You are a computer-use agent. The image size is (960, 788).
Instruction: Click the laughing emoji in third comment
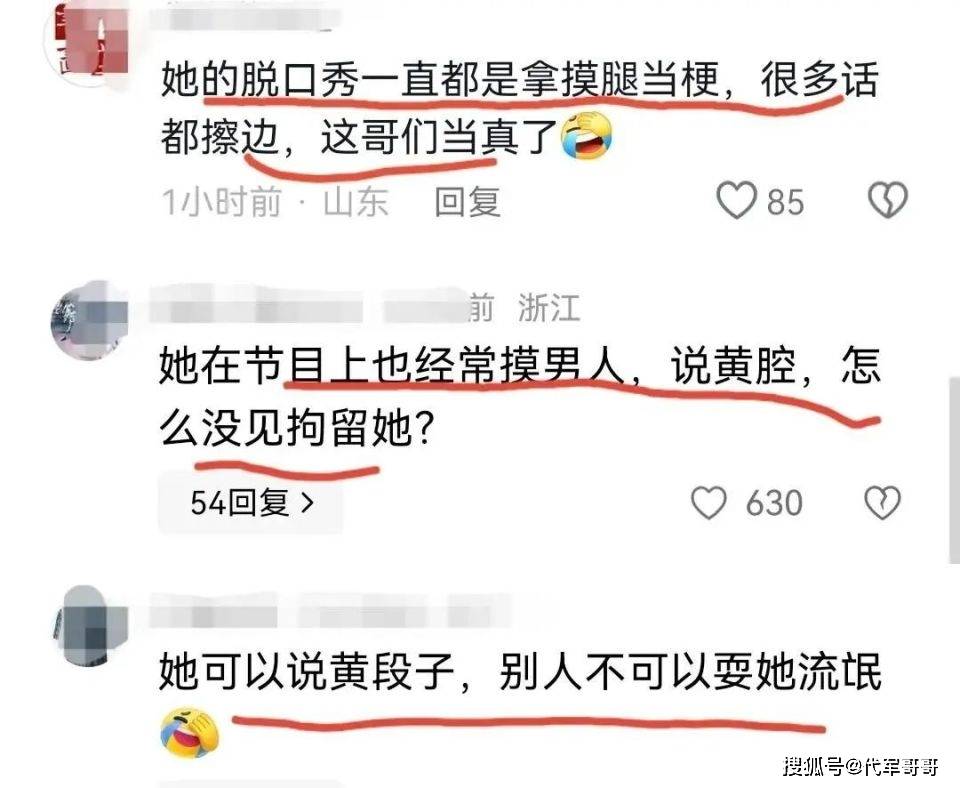189,733
